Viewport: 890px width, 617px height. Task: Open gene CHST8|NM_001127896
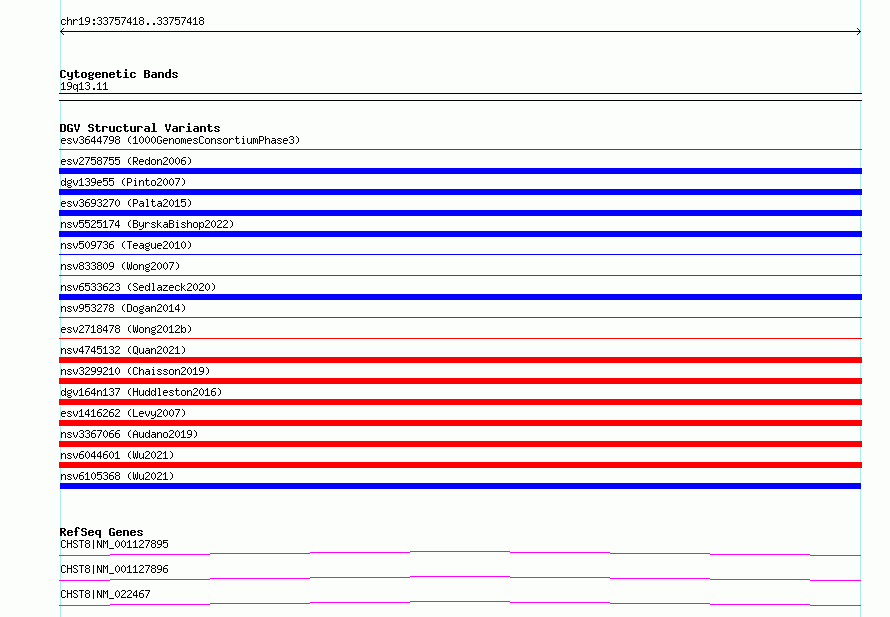click(114, 569)
